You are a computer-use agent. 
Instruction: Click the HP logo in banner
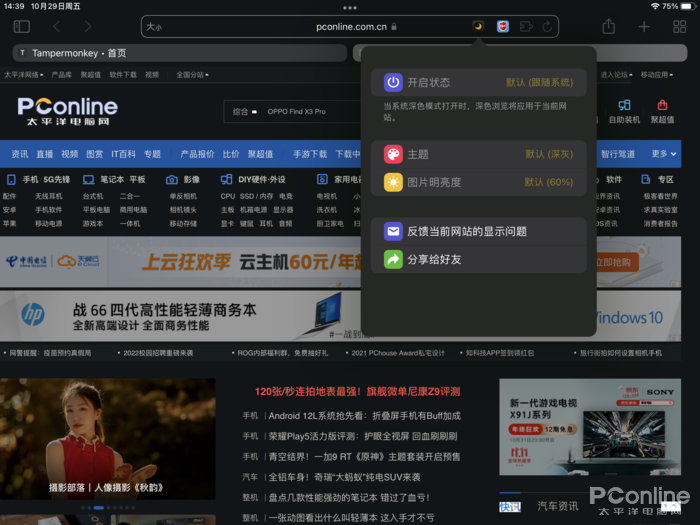click(33, 315)
